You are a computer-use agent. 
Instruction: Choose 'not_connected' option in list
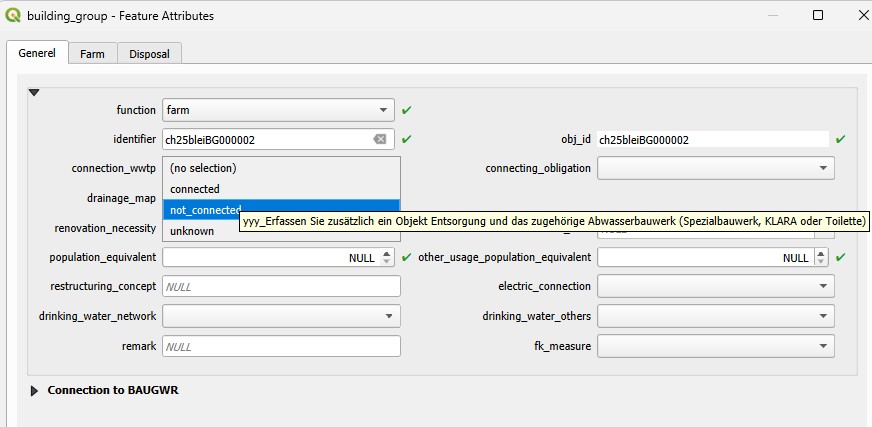coord(205,210)
